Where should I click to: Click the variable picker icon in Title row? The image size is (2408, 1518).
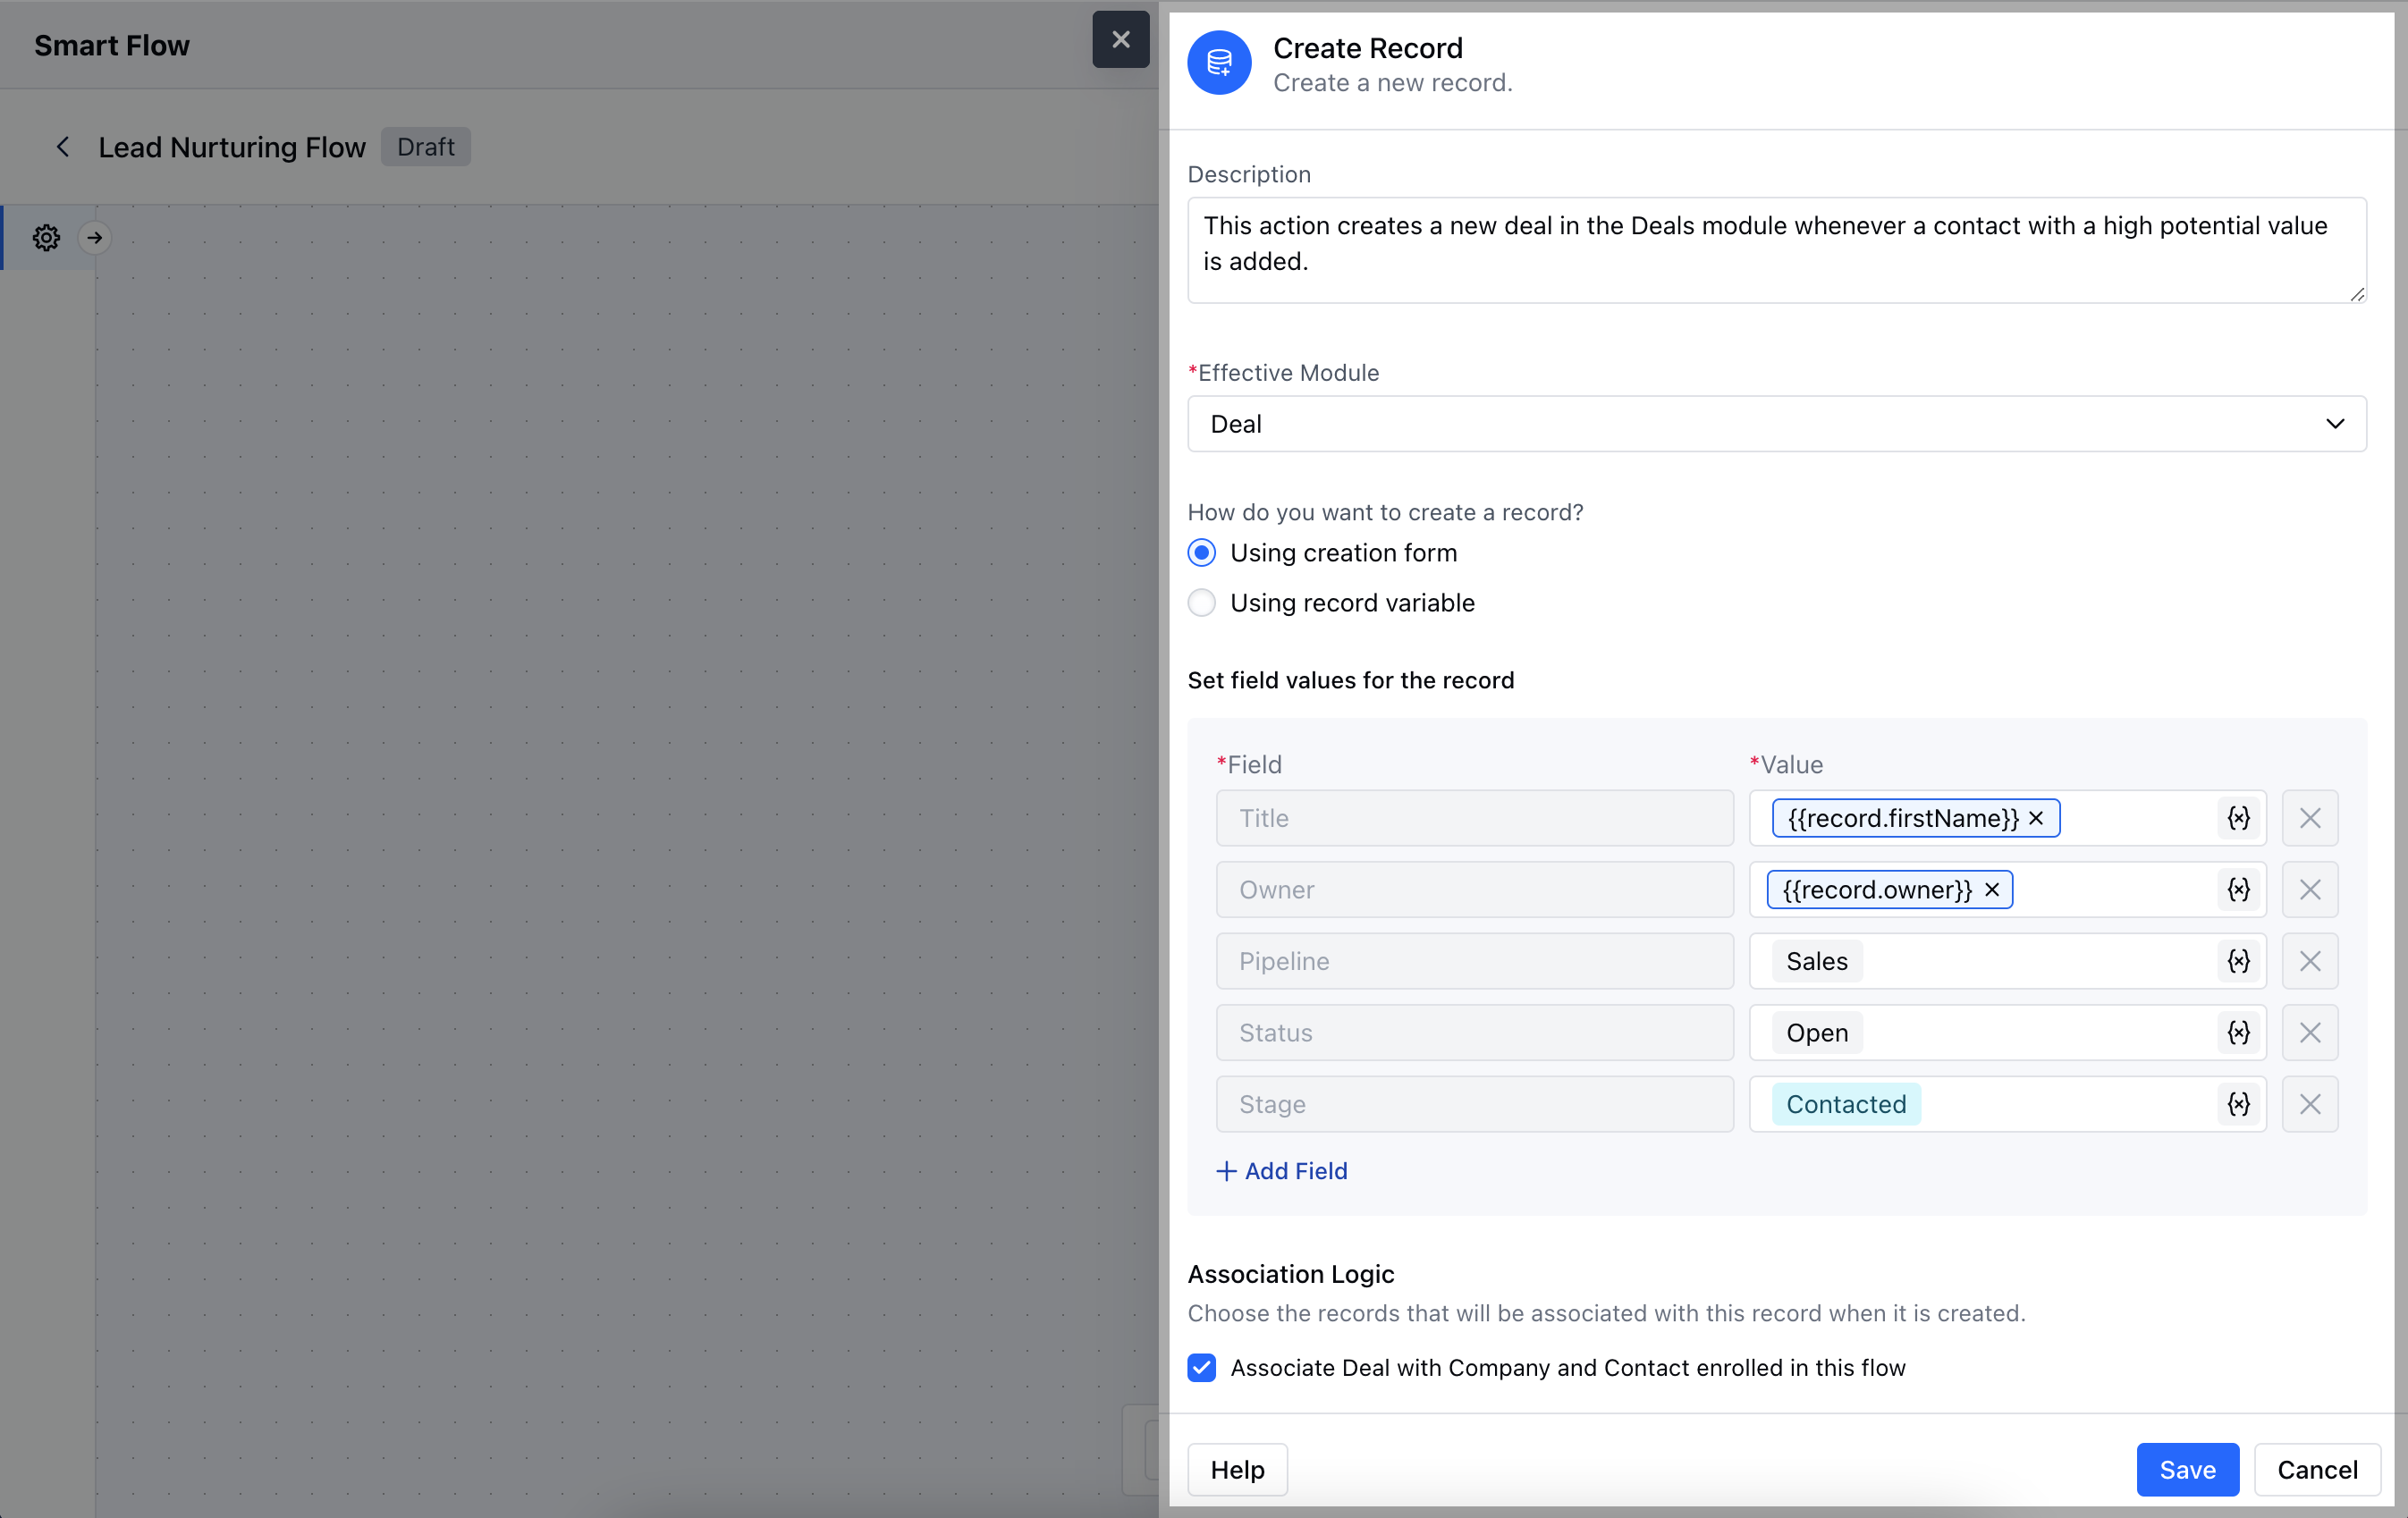tap(2238, 818)
